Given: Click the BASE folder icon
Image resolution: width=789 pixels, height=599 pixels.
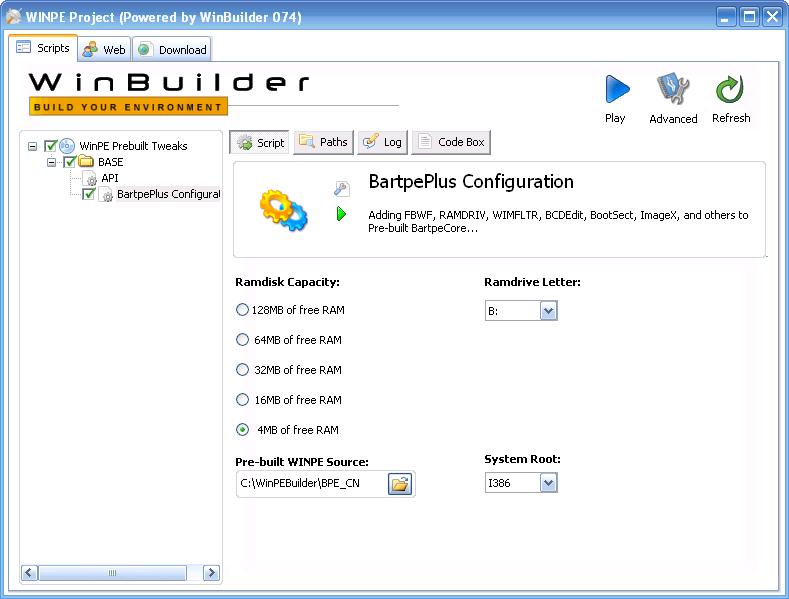Looking at the screenshot, I should [86, 162].
